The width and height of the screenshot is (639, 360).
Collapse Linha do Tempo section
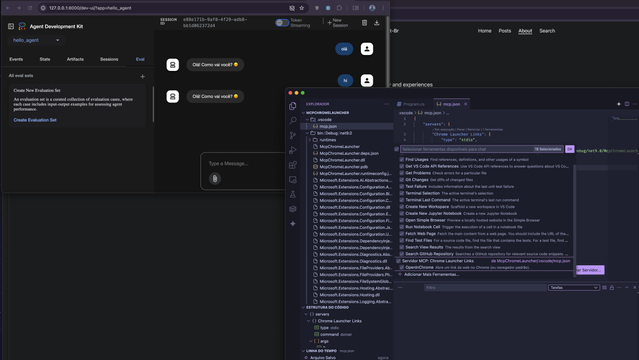pyautogui.click(x=303, y=351)
